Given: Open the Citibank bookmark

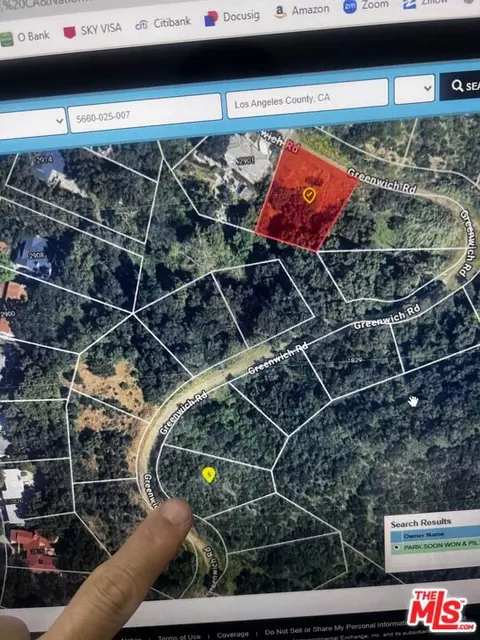Looking at the screenshot, I should 163,24.
